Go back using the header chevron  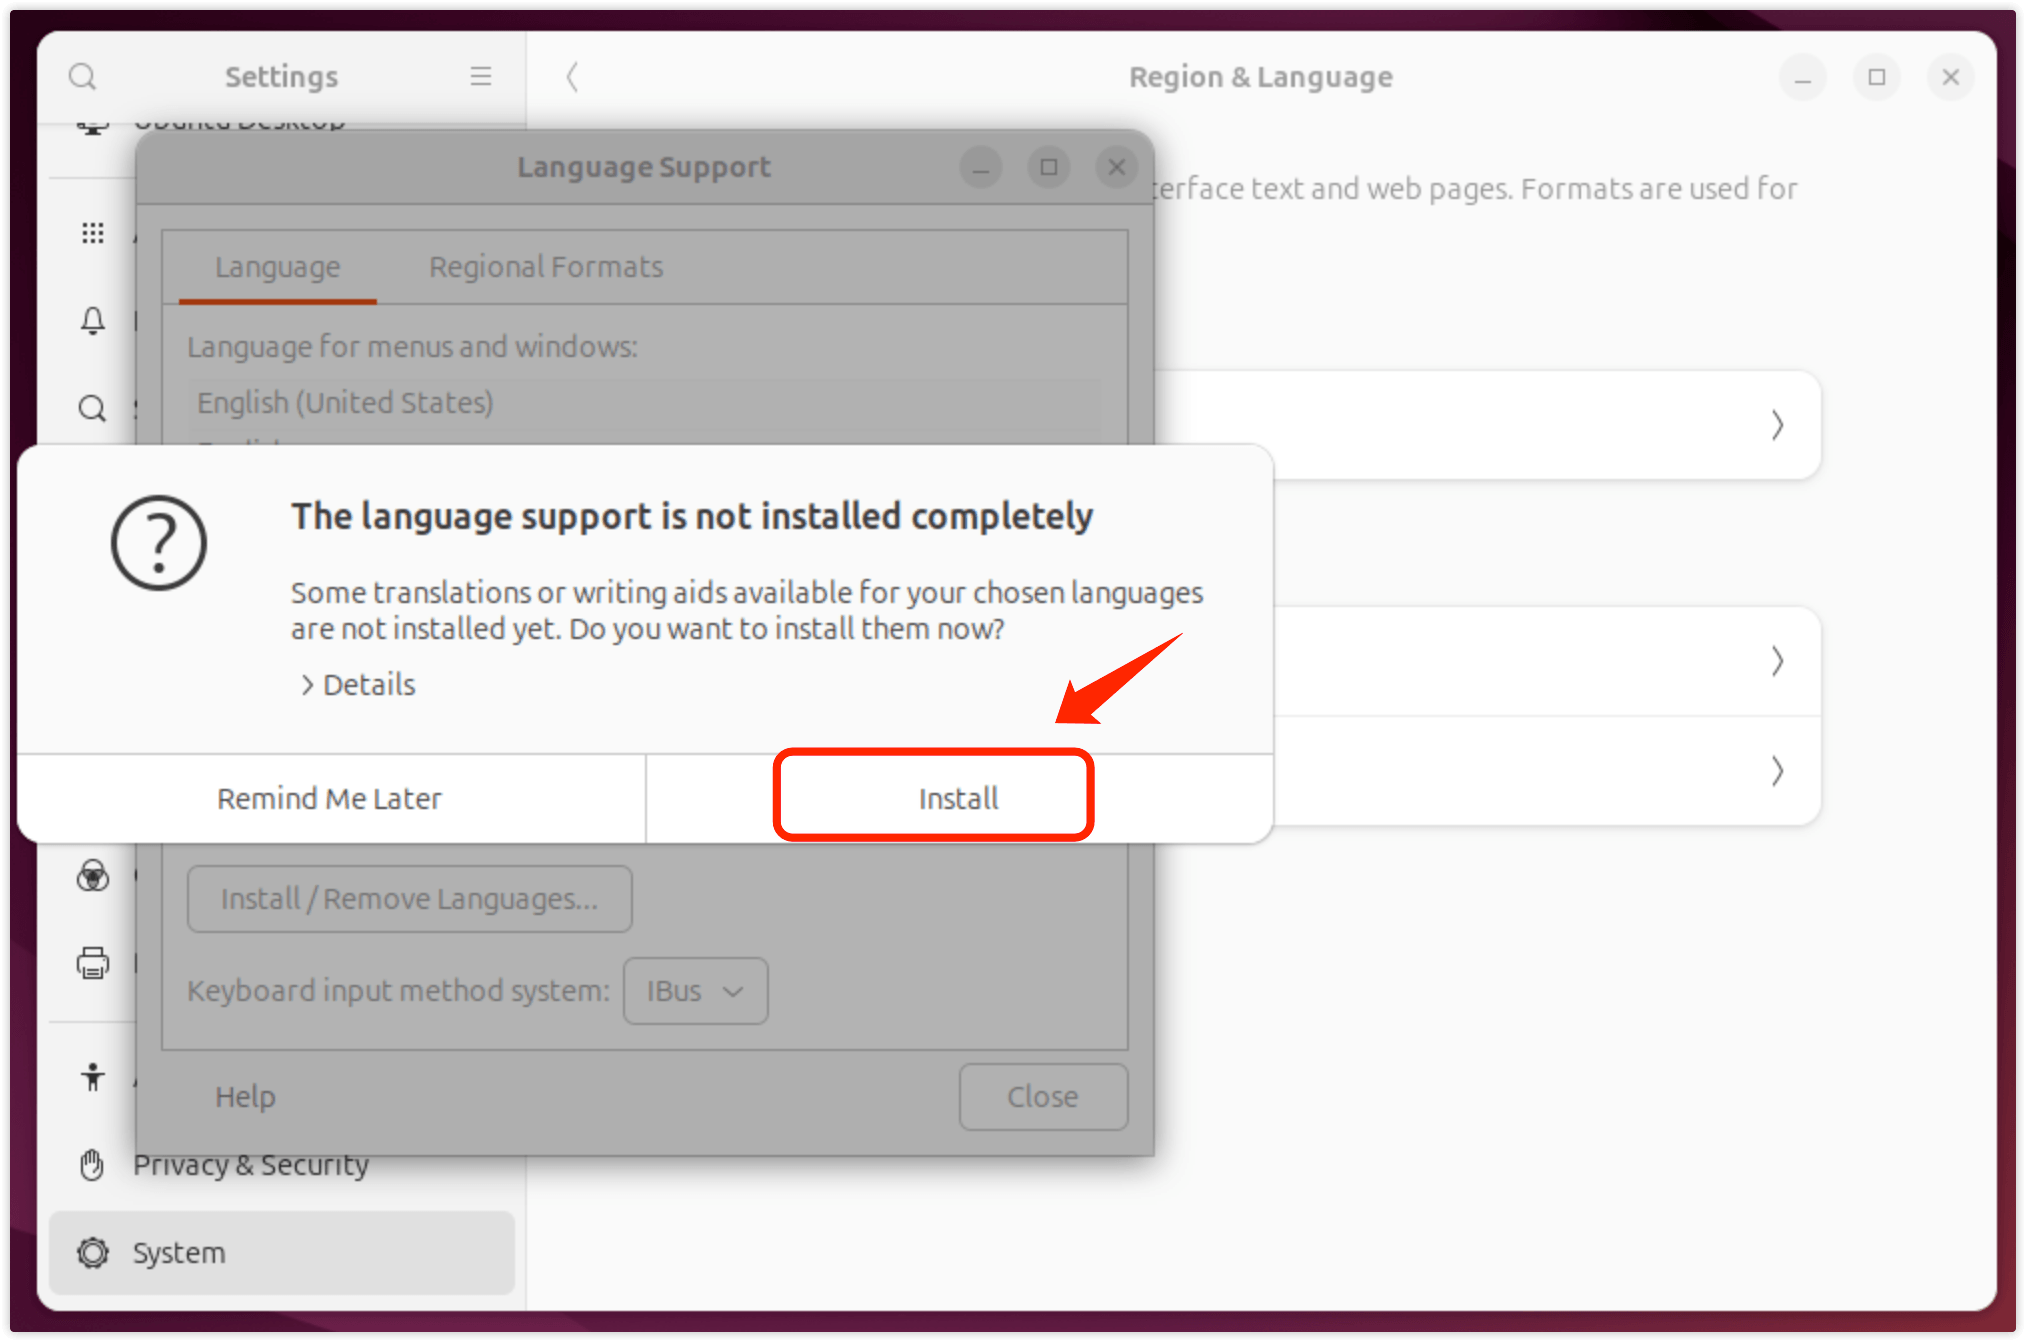[x=572, y=77]
